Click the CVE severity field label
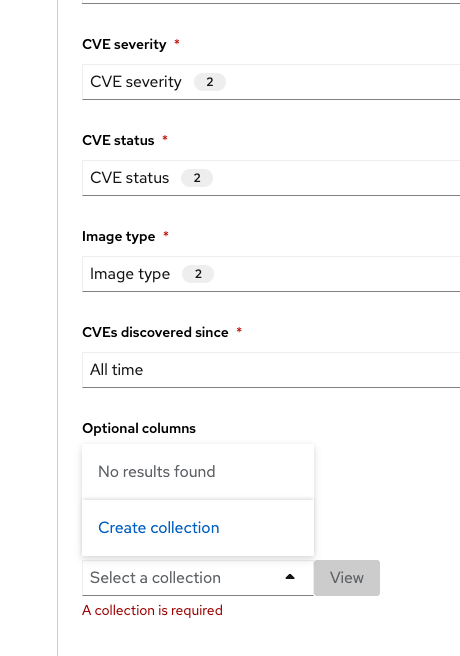 click(124, 44)
